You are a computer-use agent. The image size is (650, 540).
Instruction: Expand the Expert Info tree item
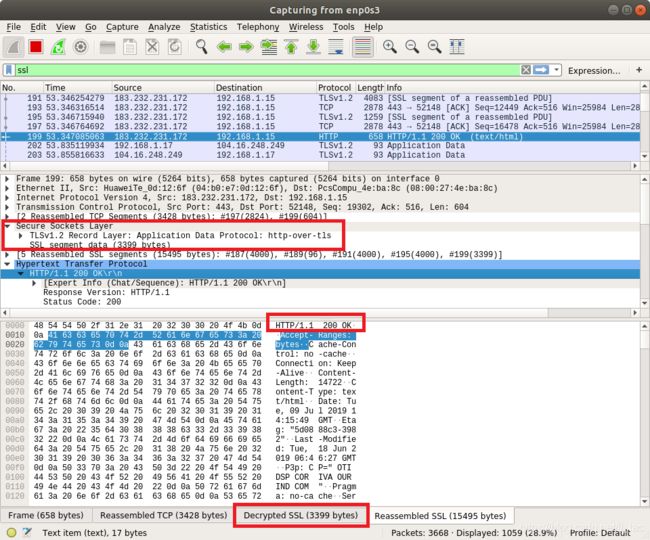pyautogui.click(x=34, y=283)
